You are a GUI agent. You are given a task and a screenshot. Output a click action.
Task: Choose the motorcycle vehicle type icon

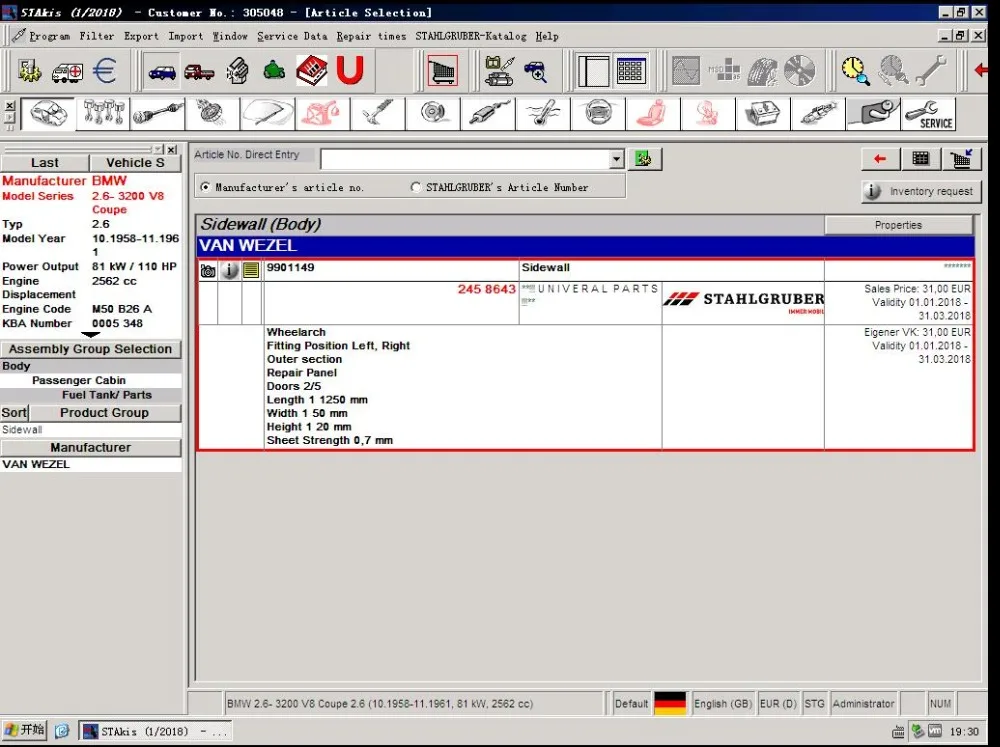(x=274, y=70)
